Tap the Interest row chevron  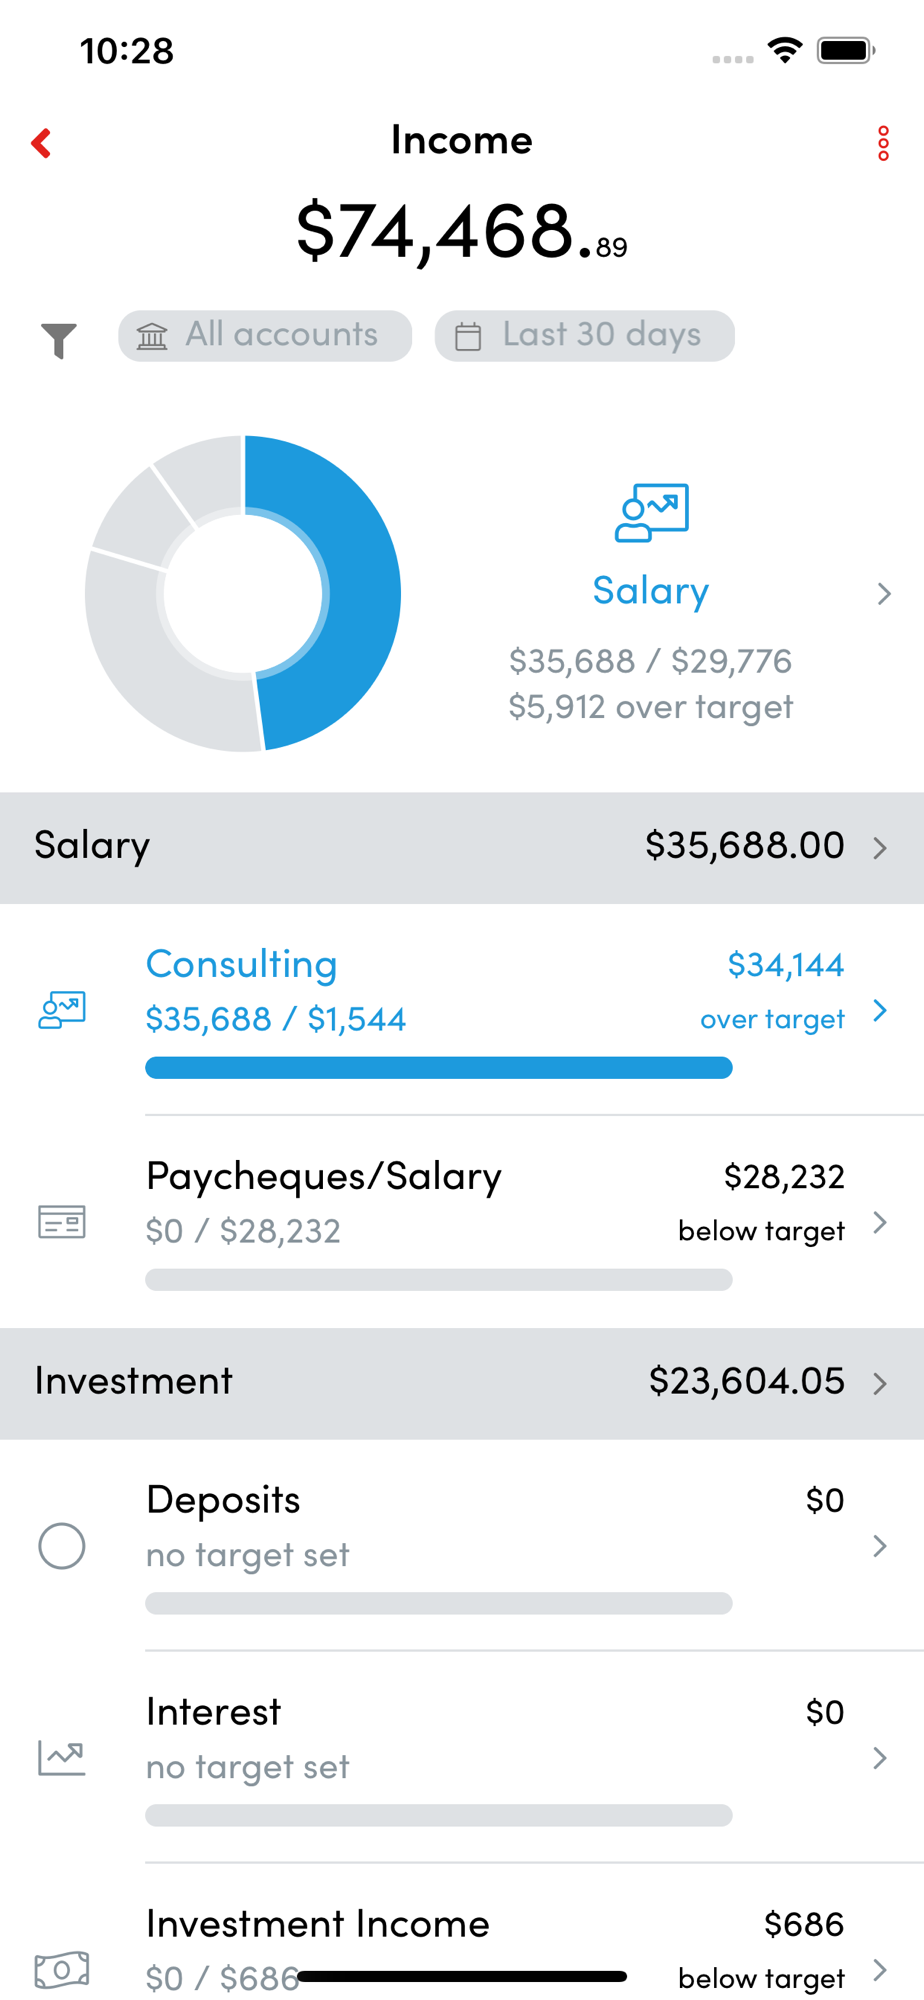pos(880,1758)
